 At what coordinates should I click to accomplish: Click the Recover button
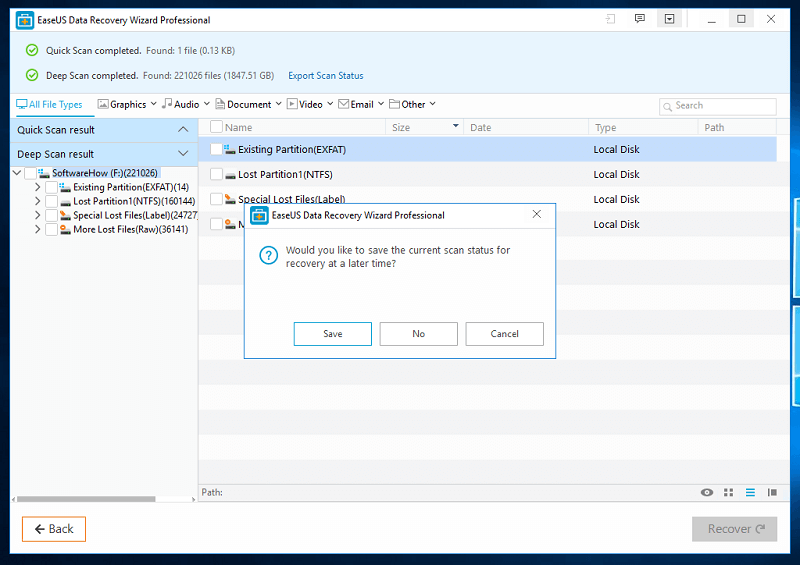735,529
